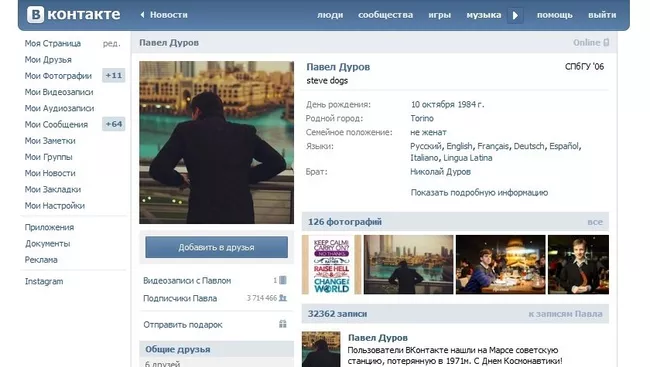Open the 126 фотографий header
The height and width of the screenshot is (367, 650).
[x=345, y=222]
